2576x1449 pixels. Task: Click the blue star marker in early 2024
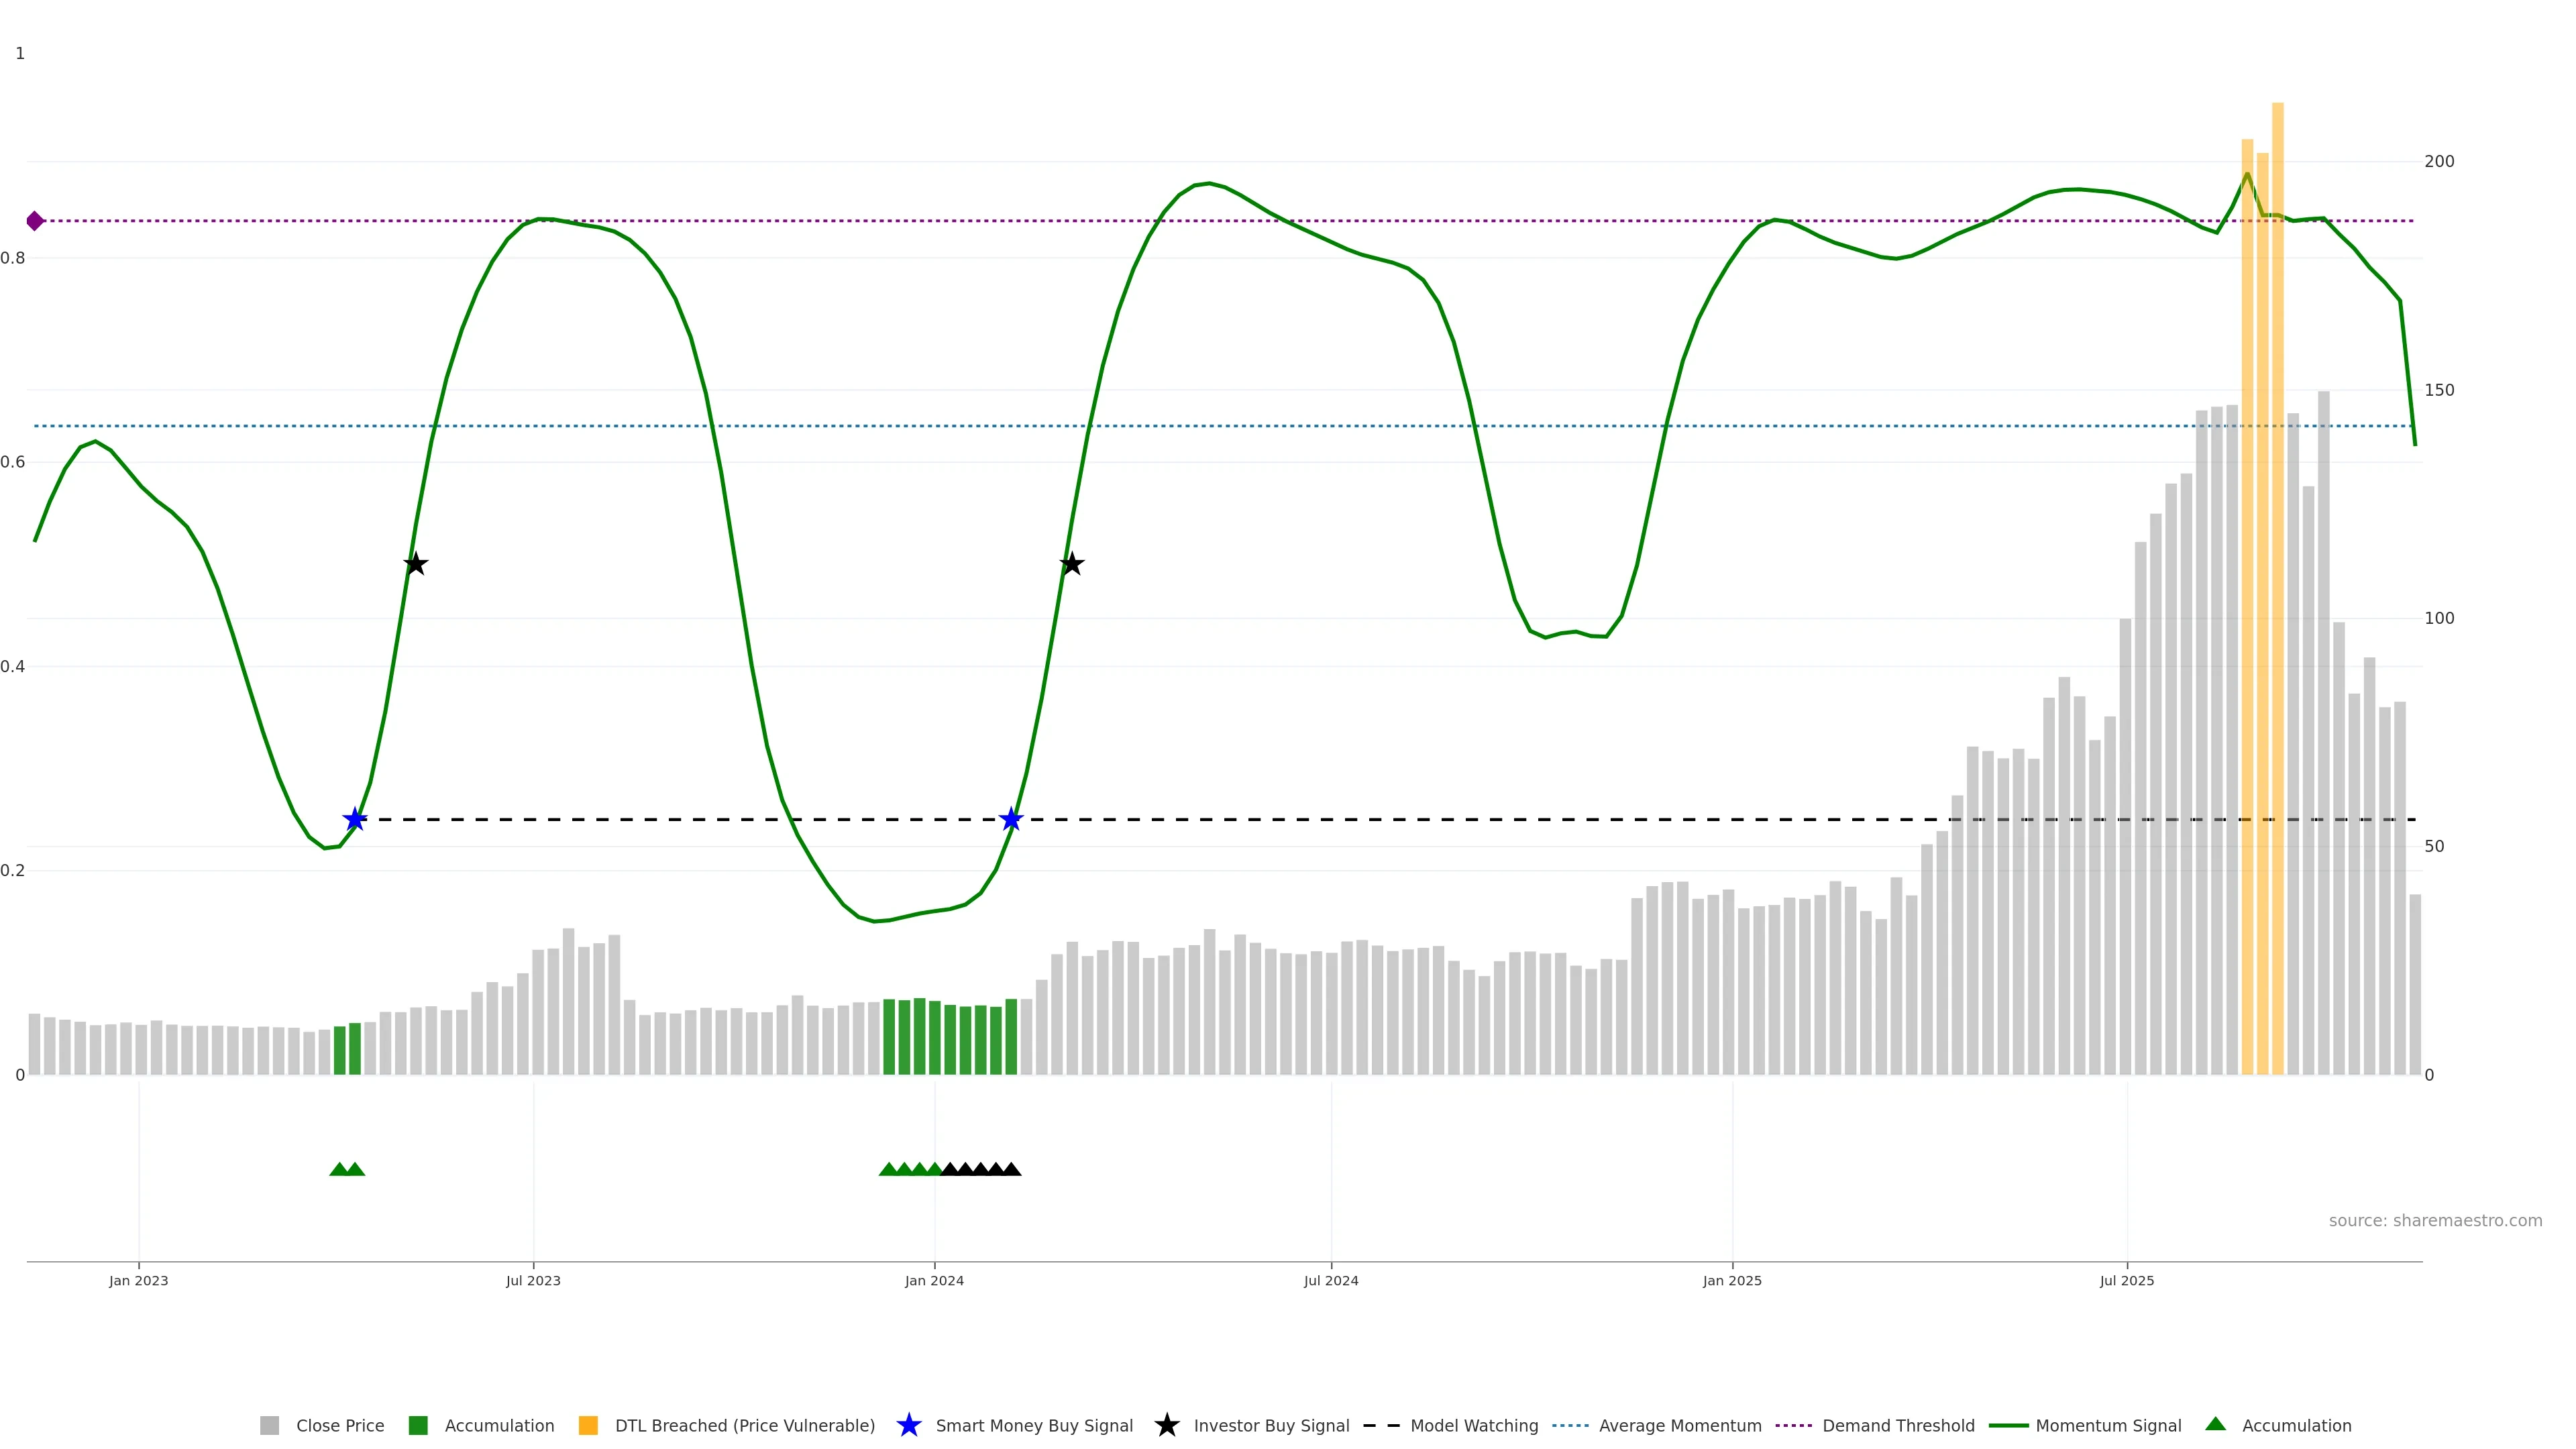click(1011, 820)
